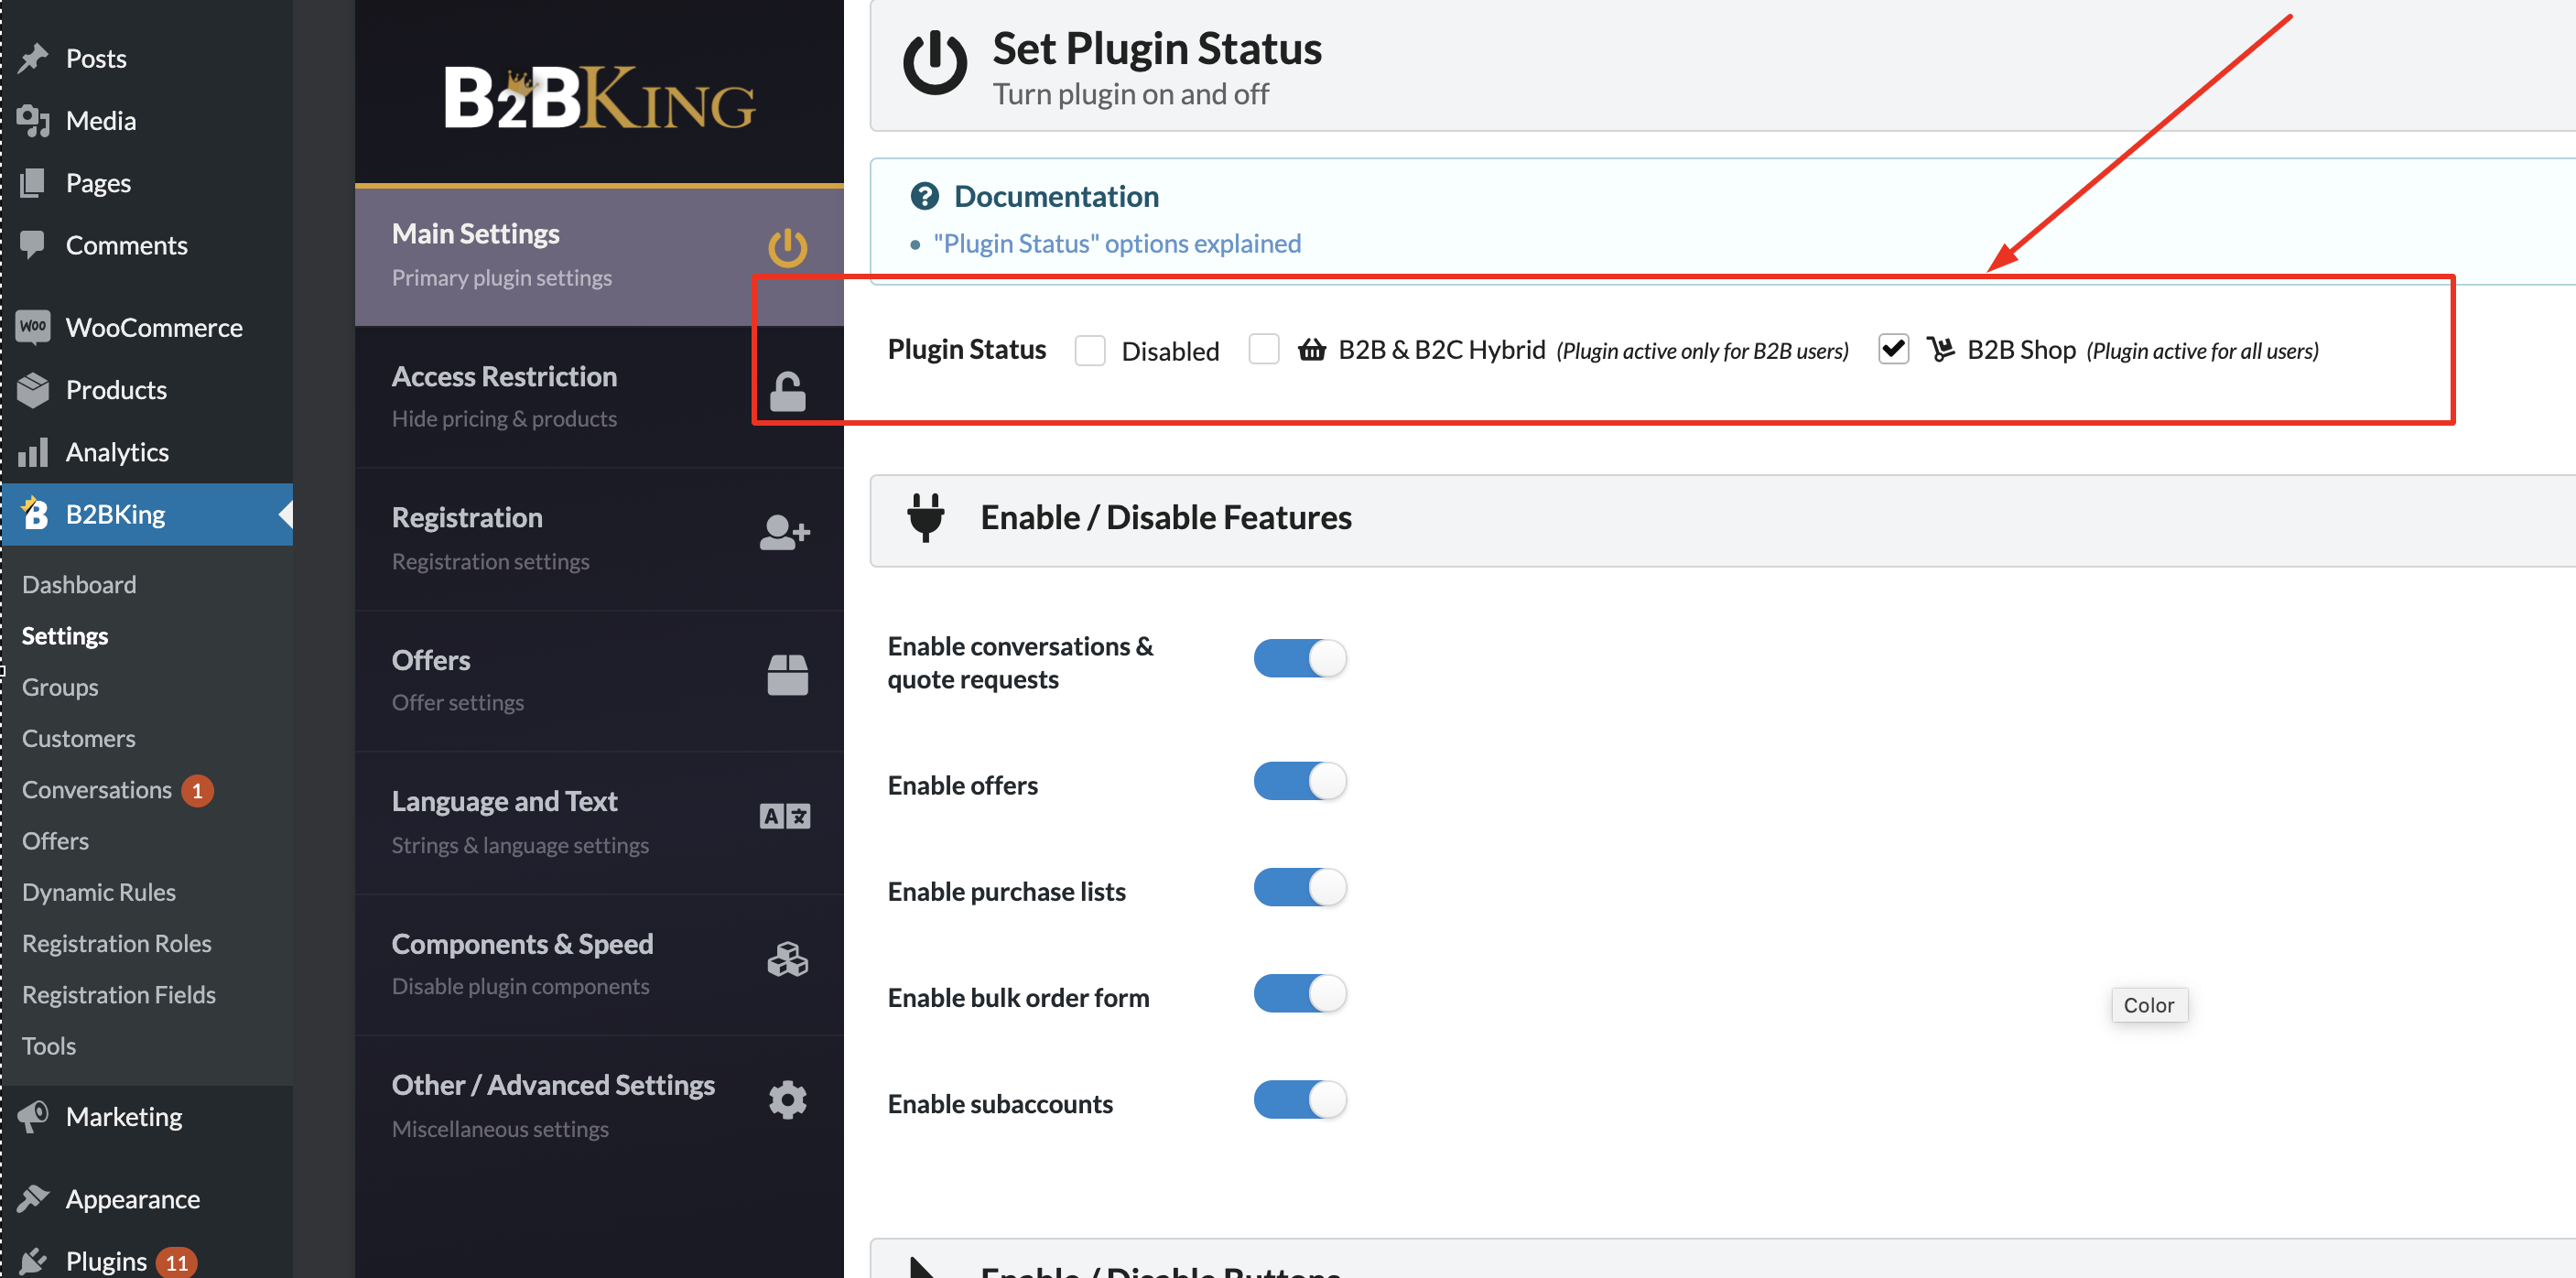
Task: Open Registration Fields submenu item
Action: pos(119,994)
